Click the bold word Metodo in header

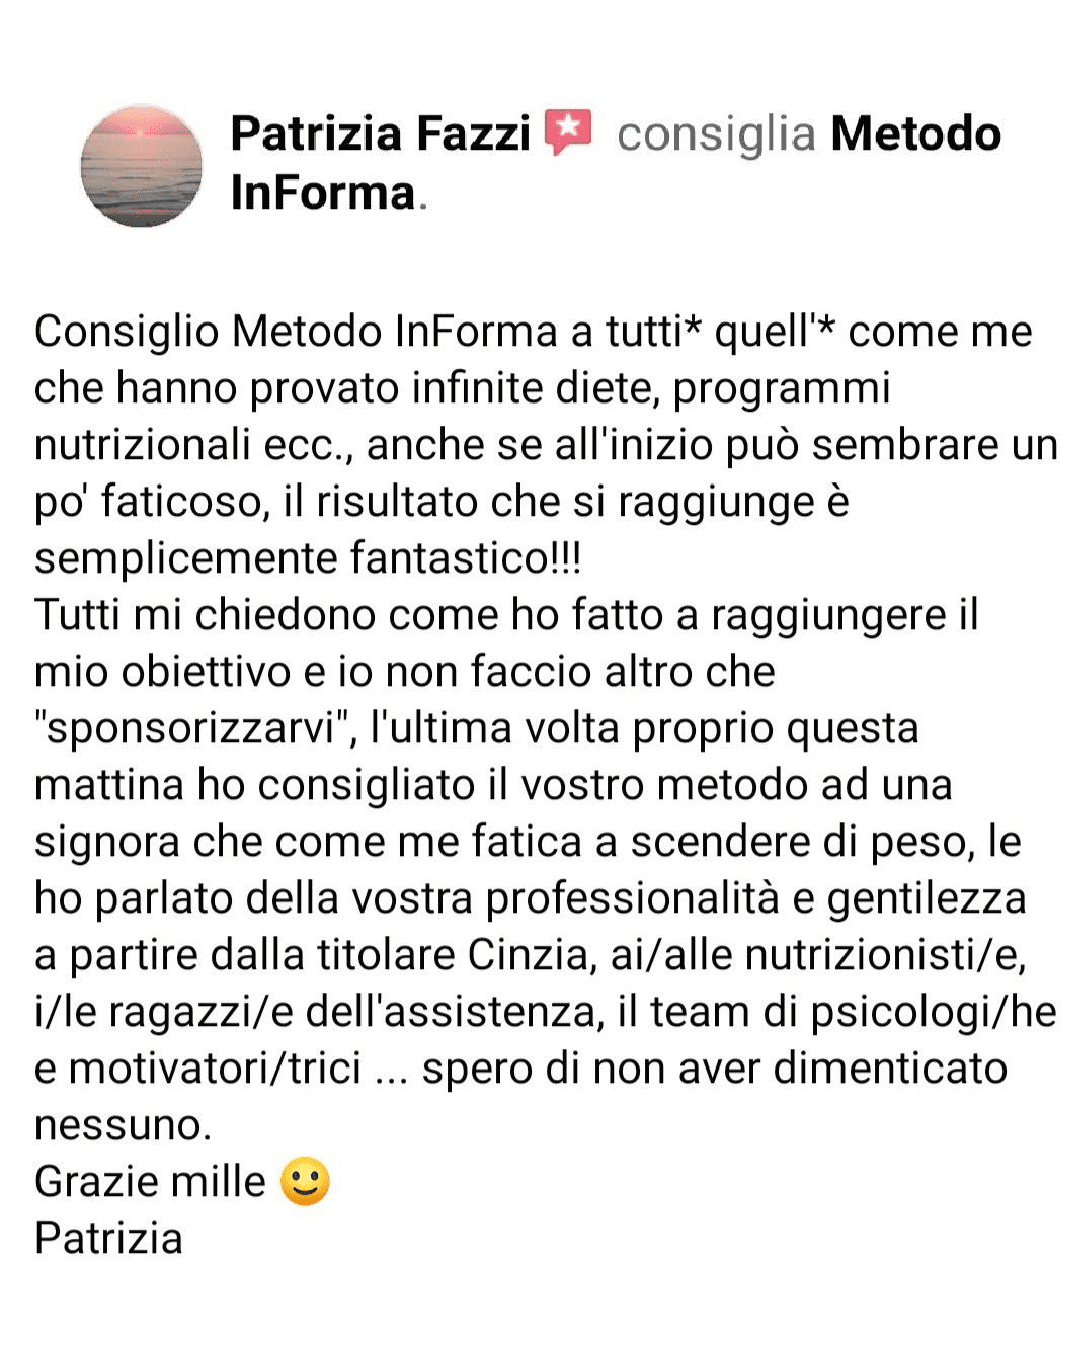pyautogui.click(x=915, y=134)
